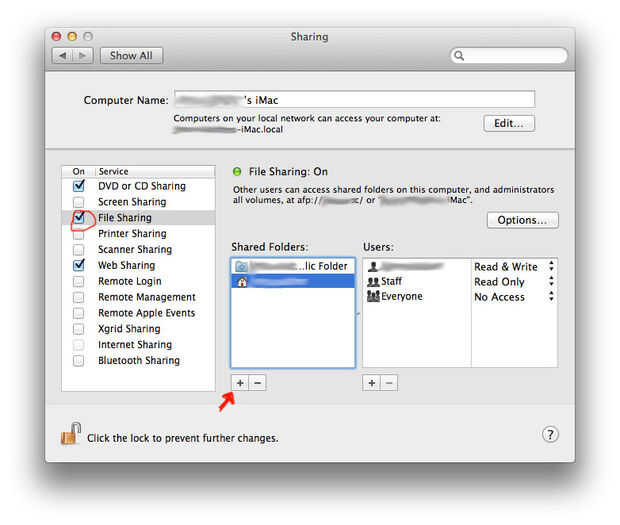Go back with the left arrow button
Viewport: 620px width, 525px height.
[62, 56]
